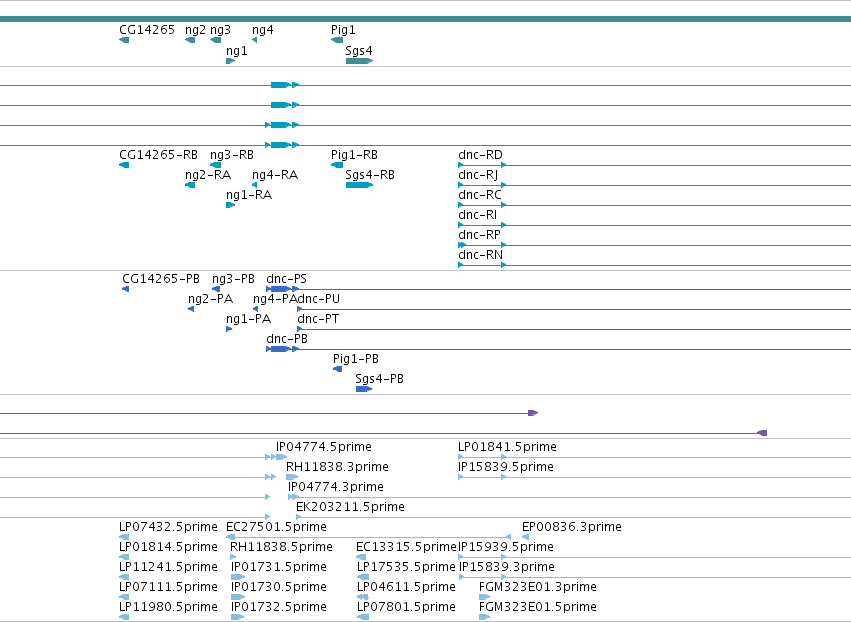Select the "ng1" gene label
851x622 pixels.
237,51
